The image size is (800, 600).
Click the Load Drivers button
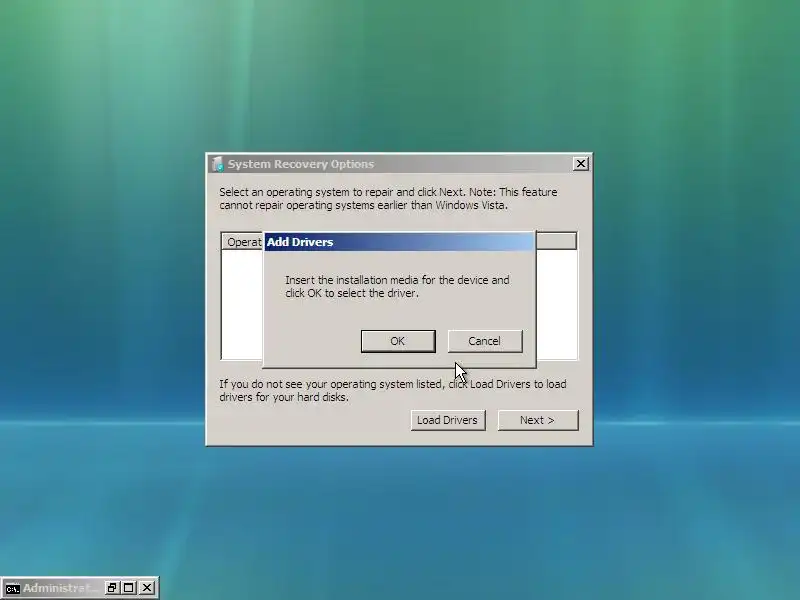pos(447,420)
